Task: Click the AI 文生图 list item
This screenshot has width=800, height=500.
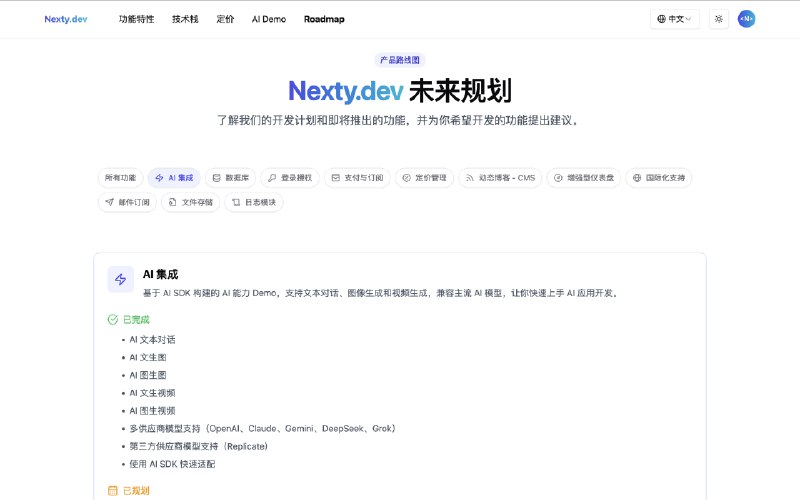Action: 147,358
